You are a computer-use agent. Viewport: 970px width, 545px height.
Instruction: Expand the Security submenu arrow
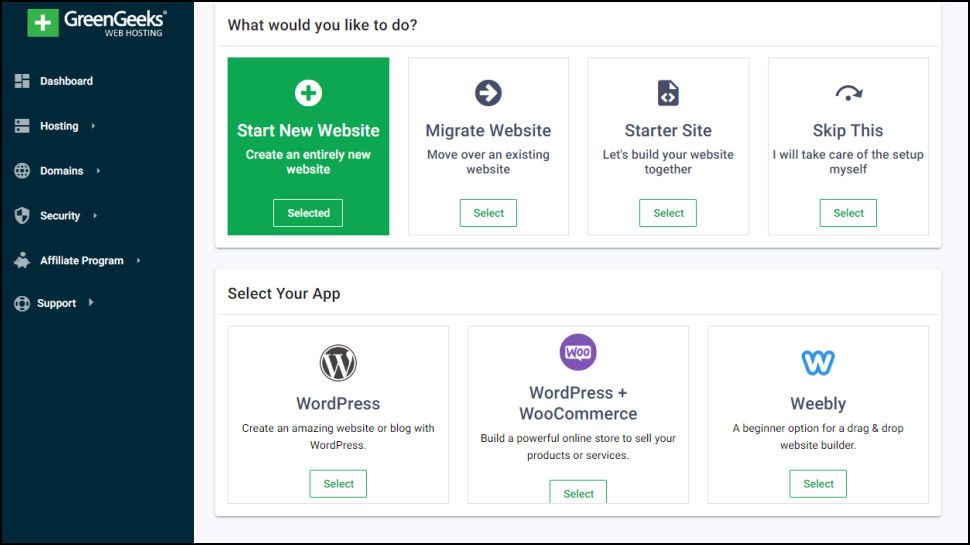(94, 216)
